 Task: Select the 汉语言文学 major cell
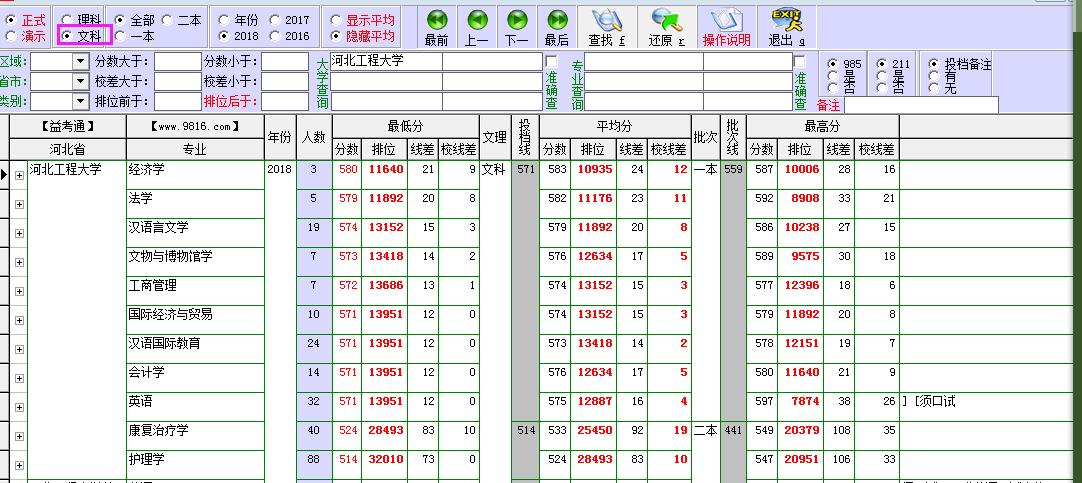tap(196, 233)
